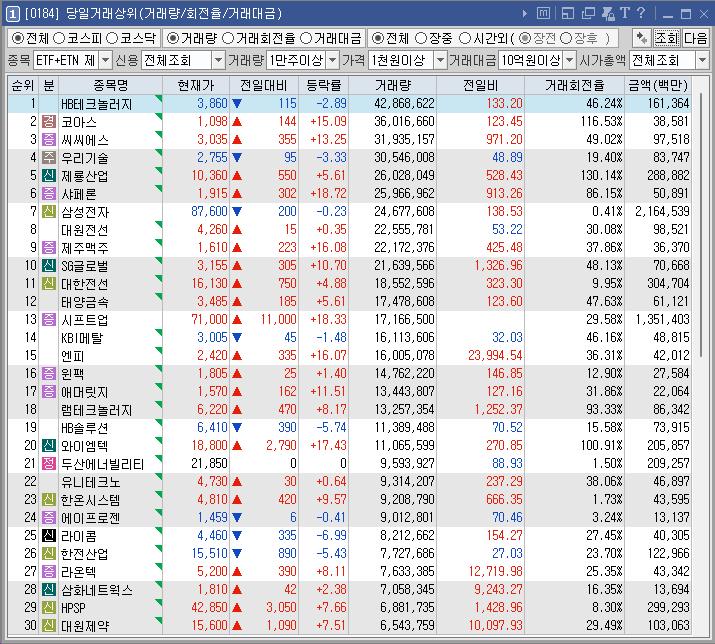Click the boxed M icon in title bar
Image resolution: width=715 pixels, height=644 pixels.
544,13
